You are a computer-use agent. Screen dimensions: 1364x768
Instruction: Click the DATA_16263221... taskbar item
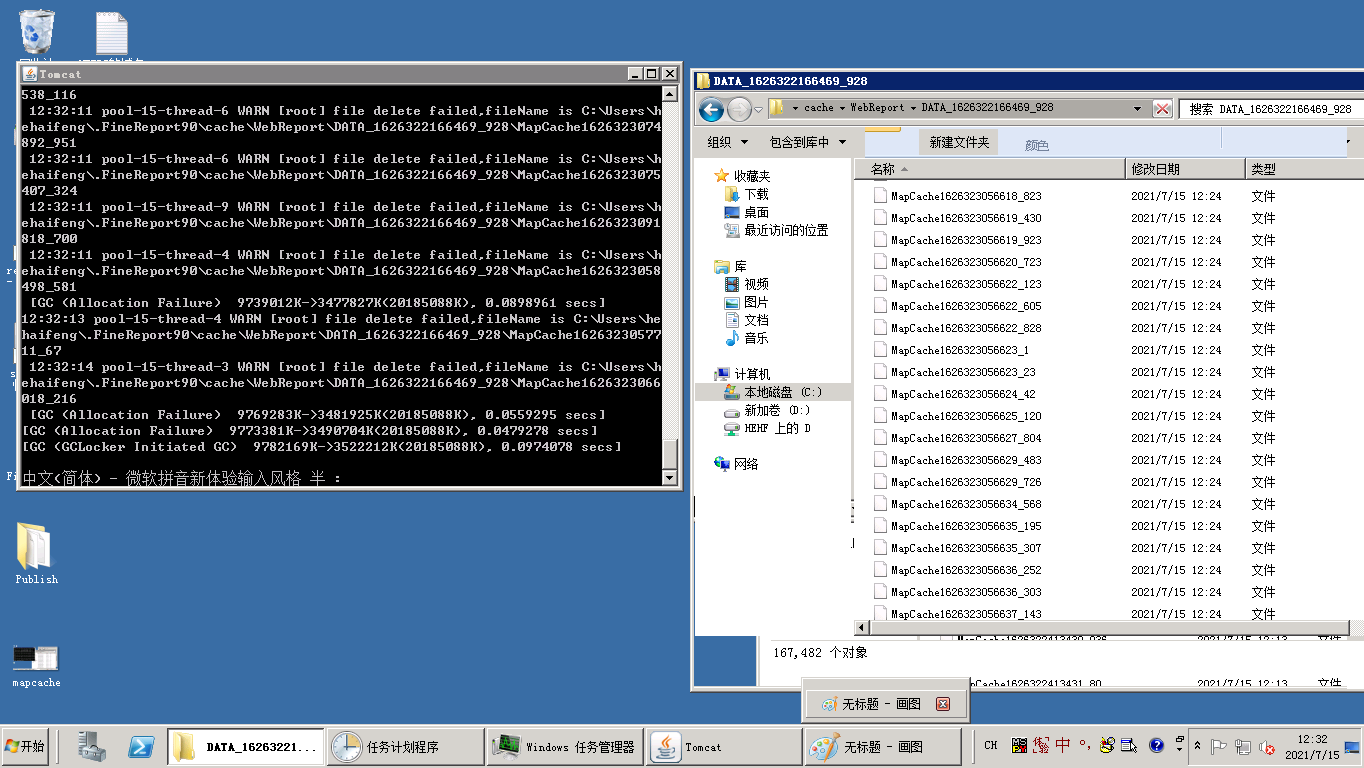244,747
